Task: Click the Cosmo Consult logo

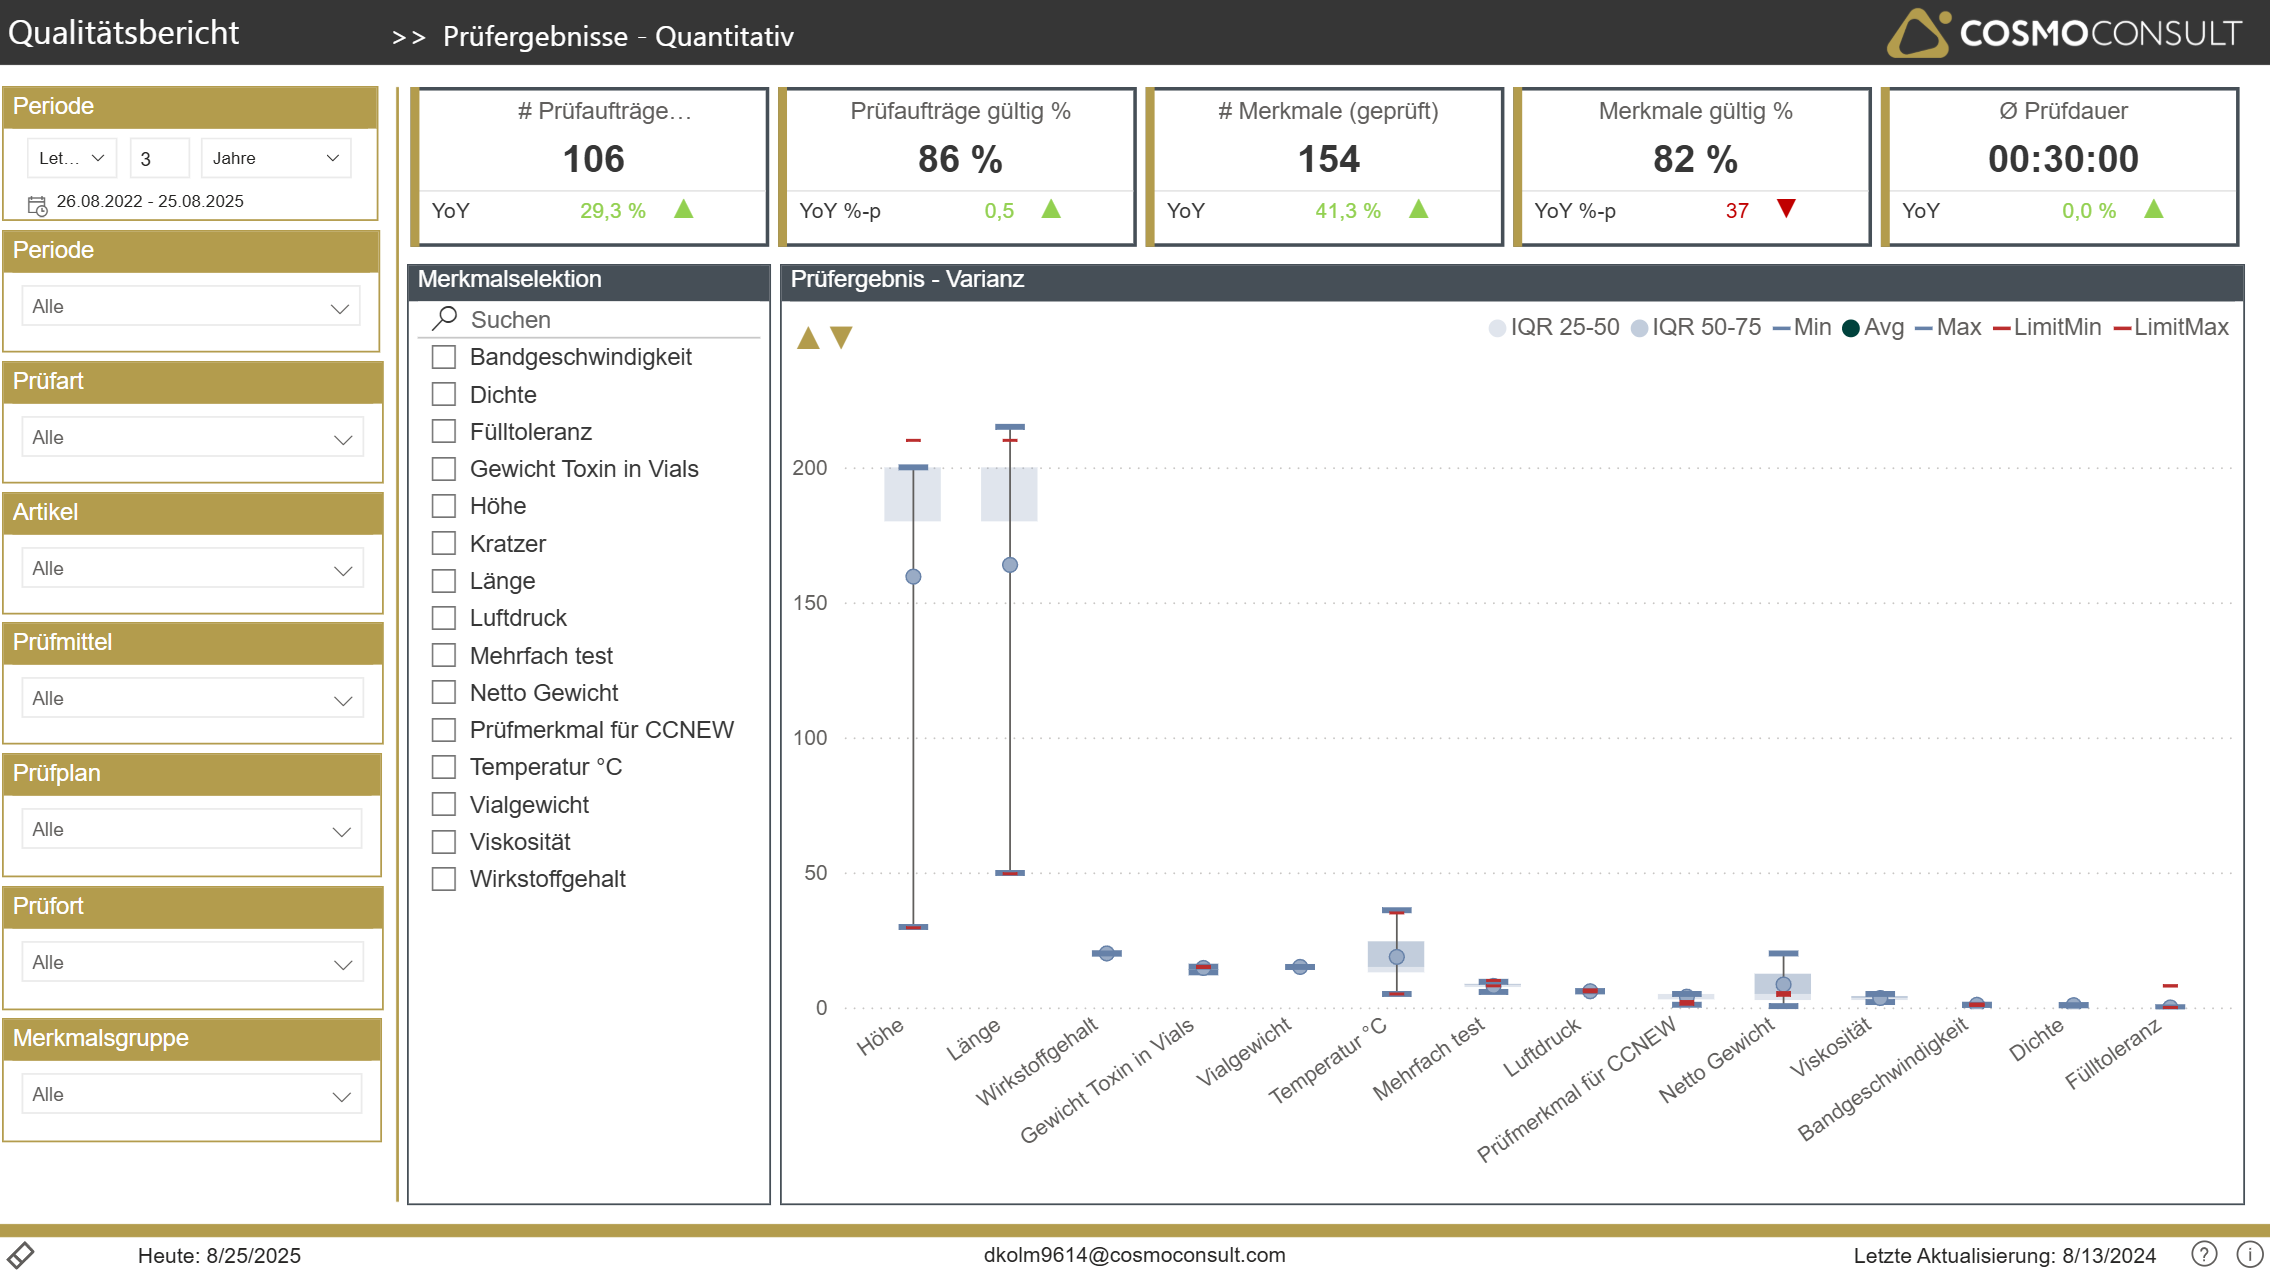Action: coord(2064,33)
